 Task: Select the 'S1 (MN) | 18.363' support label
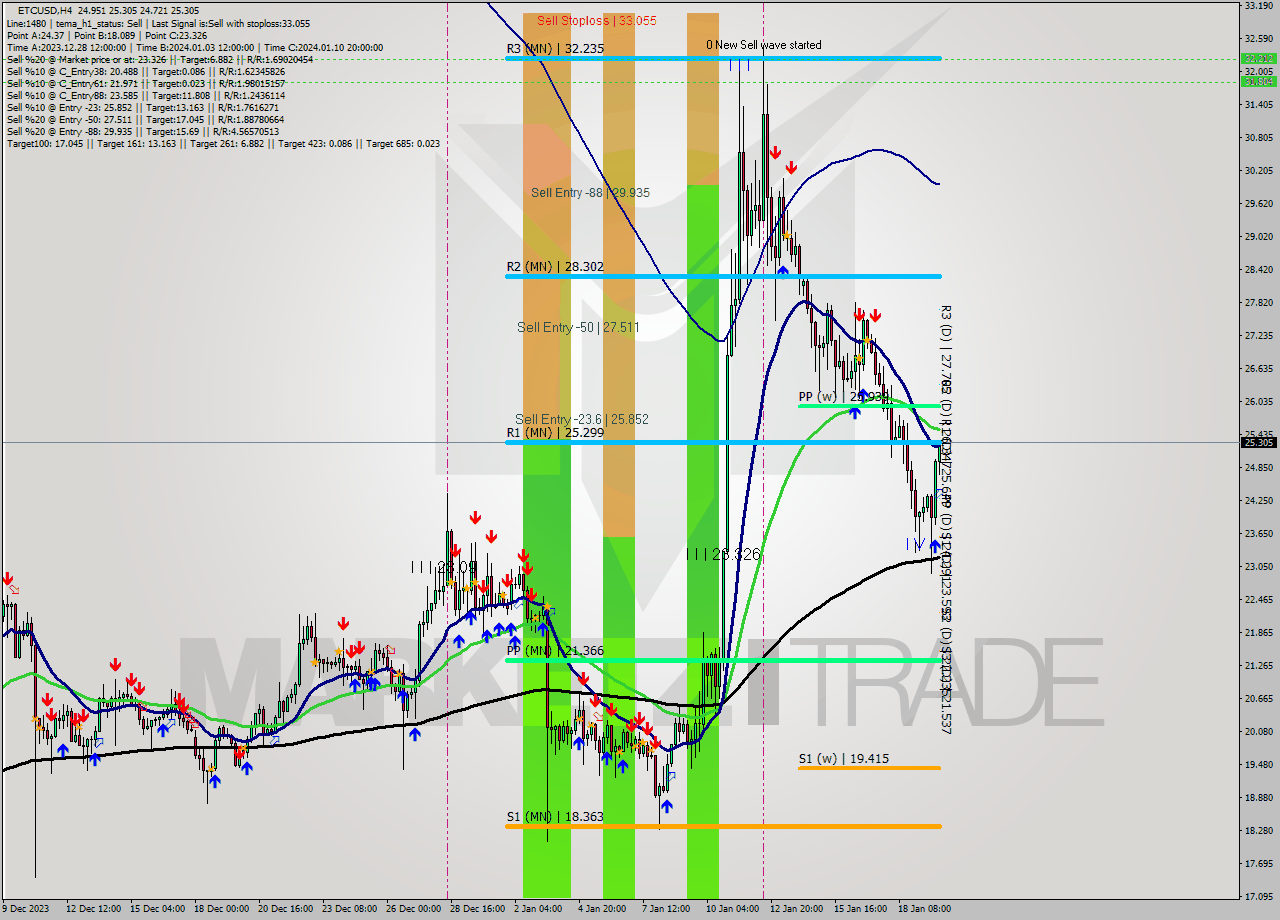pyautogui.click(x=554, y=817)
